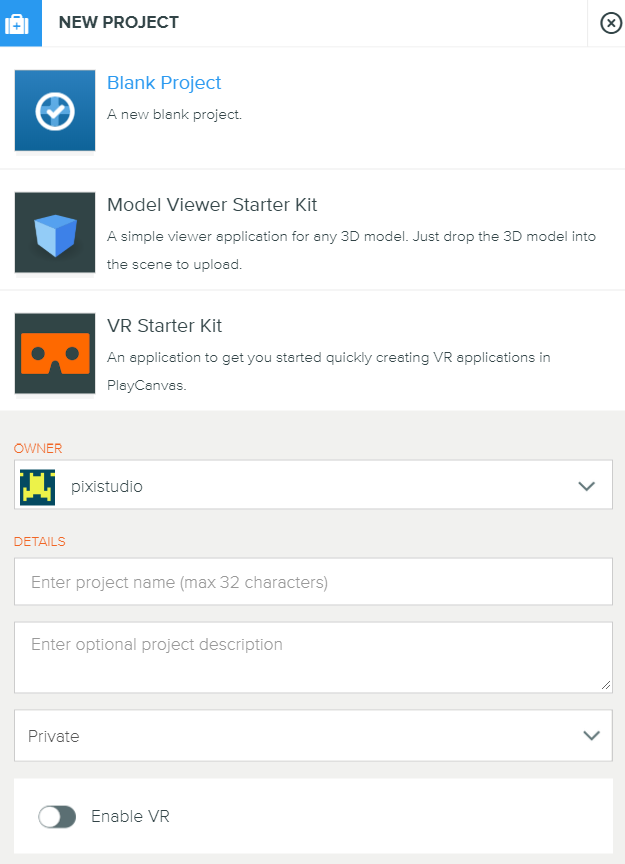Click the Model Viewer blue cube icon

pyautogui.click(x=55, y=233)
